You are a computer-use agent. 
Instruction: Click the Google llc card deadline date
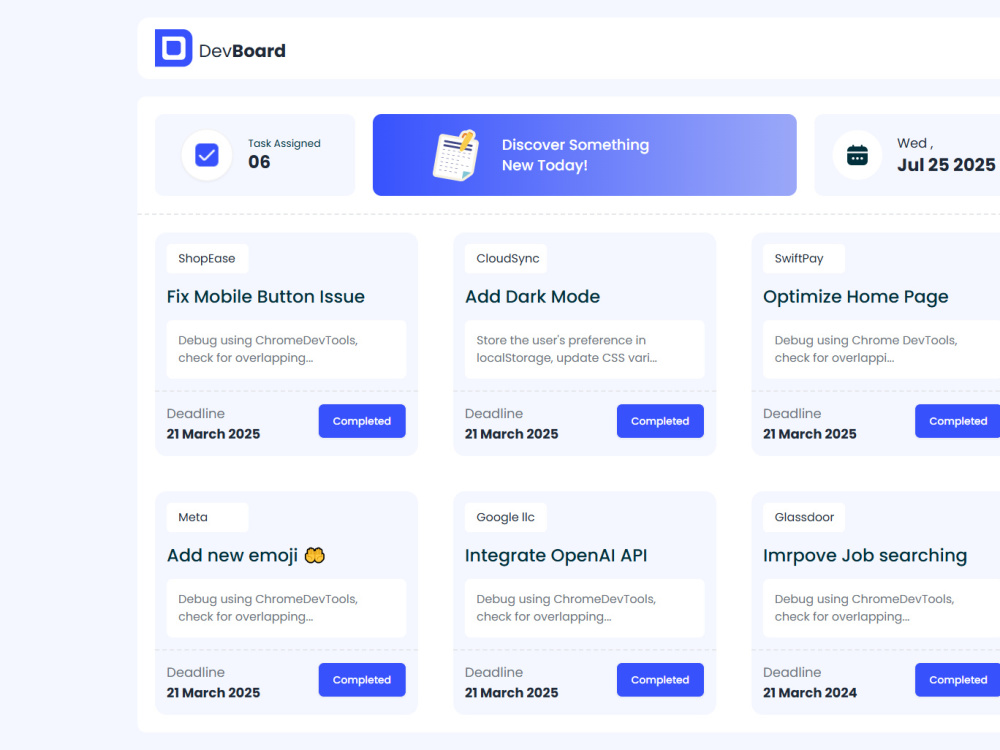click(511, 693)
